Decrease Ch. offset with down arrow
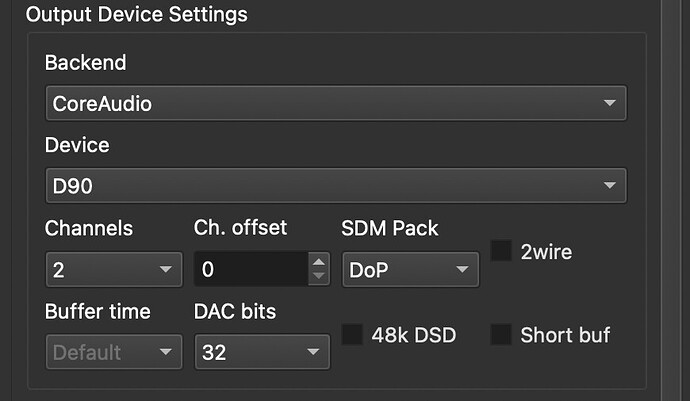This screenshot has width=690, height=401. (319, 277)
